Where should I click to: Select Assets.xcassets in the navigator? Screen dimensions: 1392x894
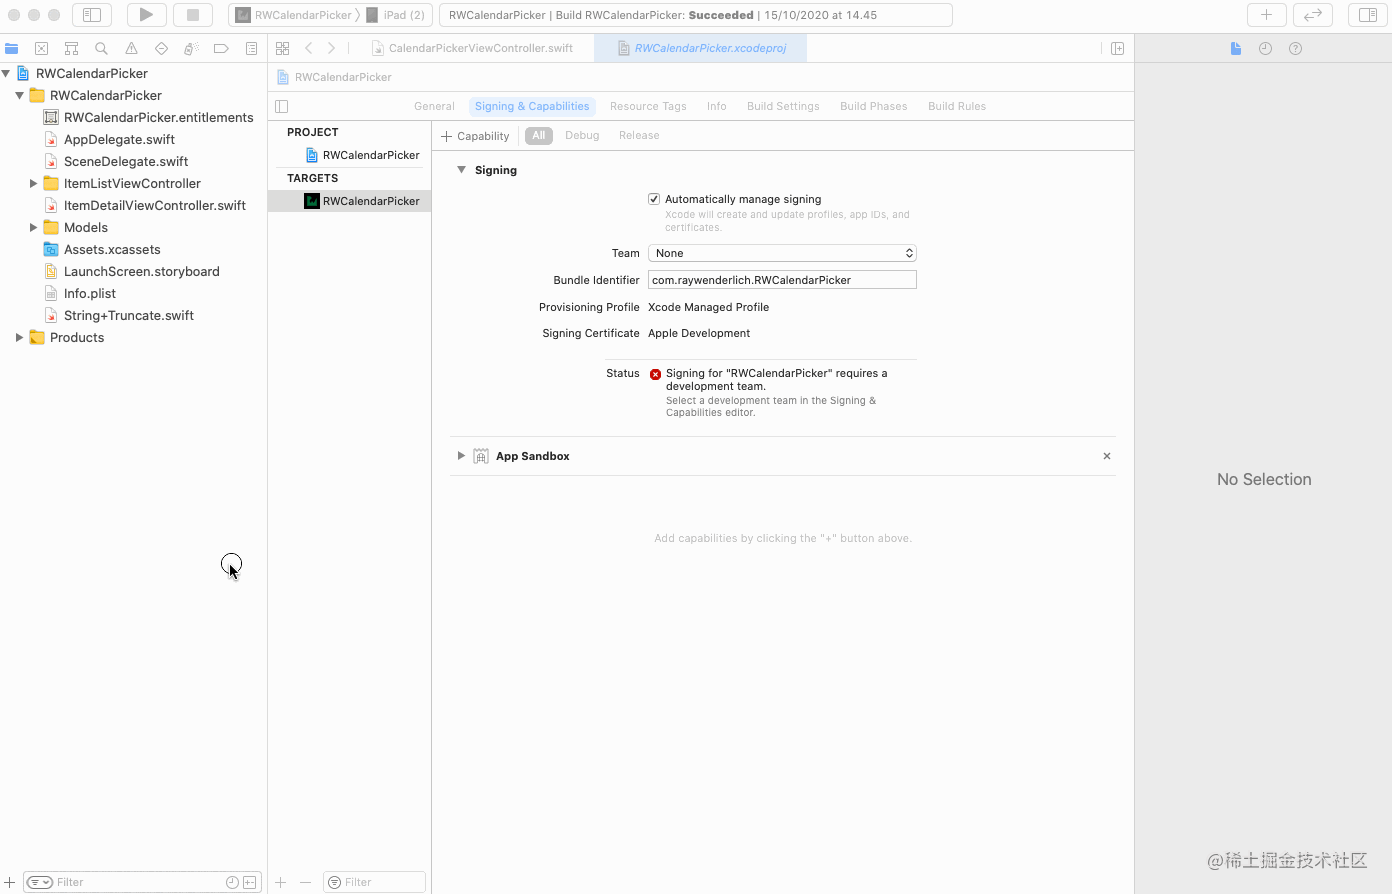pyautogui.click(x=112, y=249)
